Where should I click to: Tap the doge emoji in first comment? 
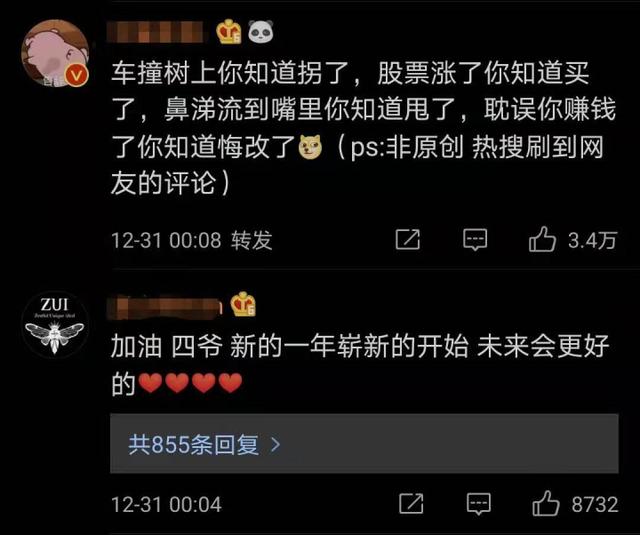click(x=310, y=147)
